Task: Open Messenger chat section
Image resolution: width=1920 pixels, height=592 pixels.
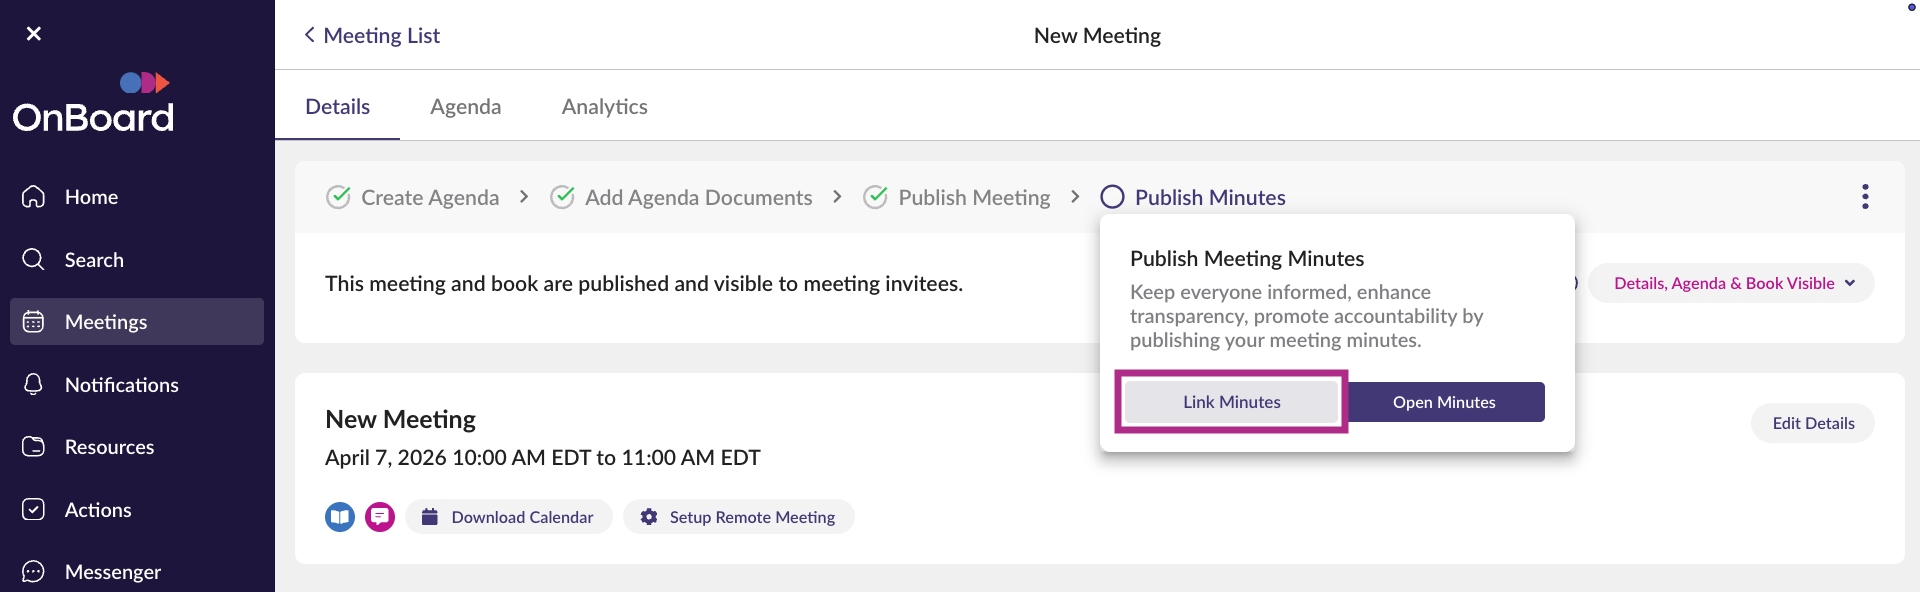Action: [112, 572]
